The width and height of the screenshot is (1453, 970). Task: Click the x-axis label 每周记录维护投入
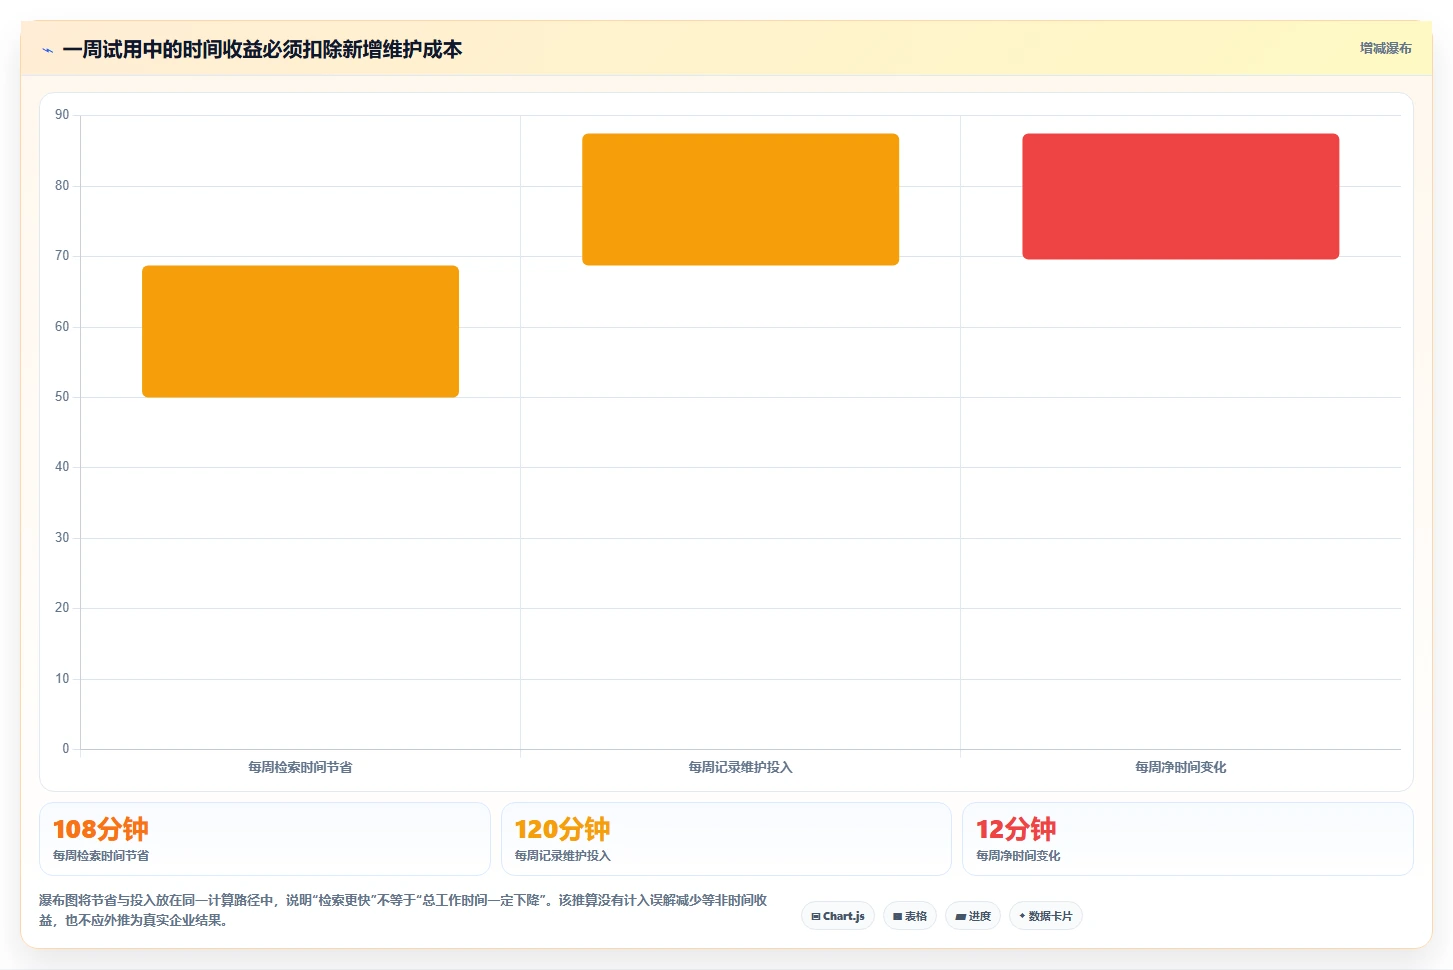tap(740, 767)
